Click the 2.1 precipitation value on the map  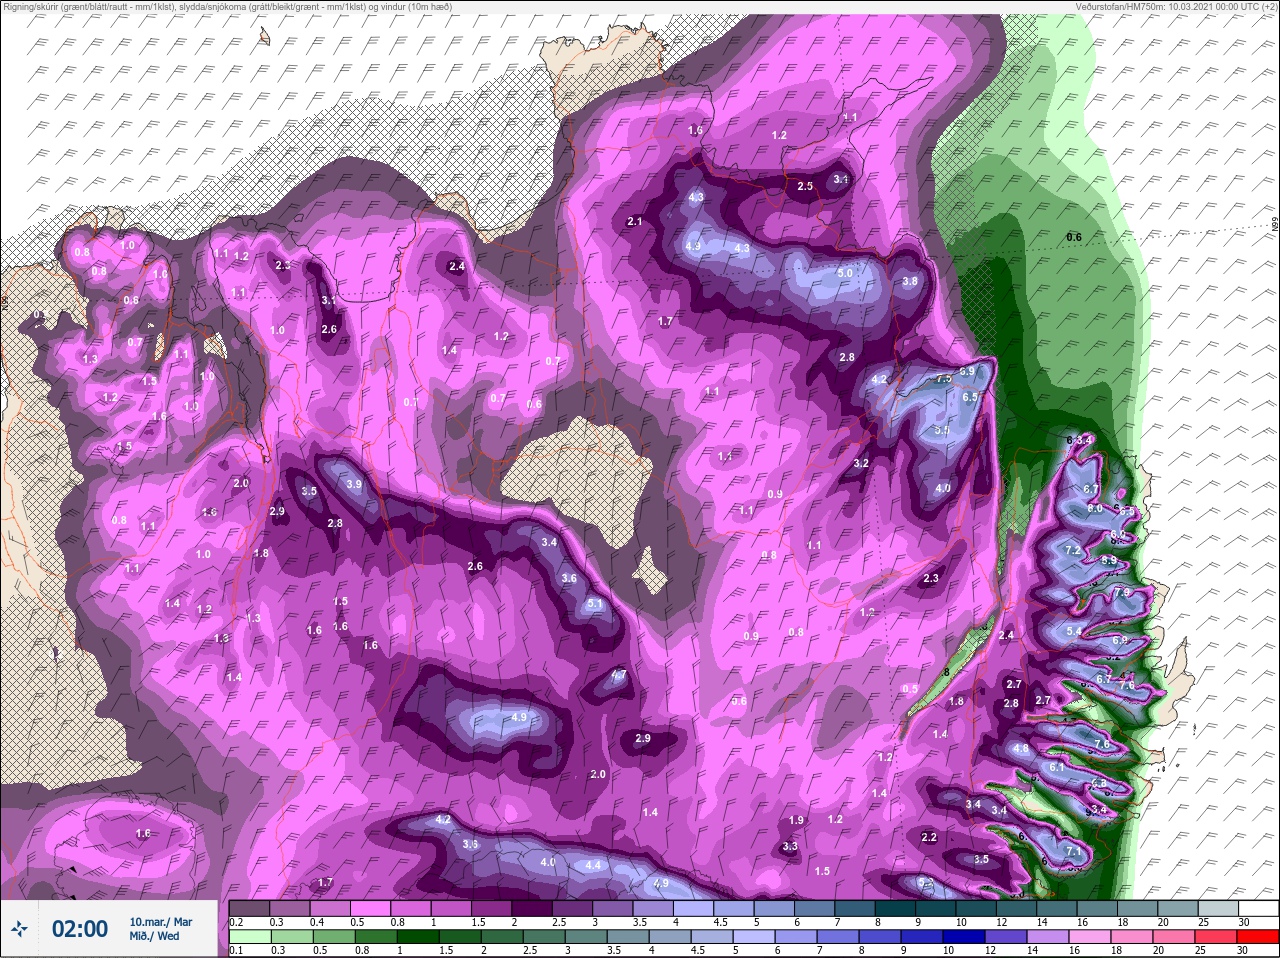(x=634, y=221)
